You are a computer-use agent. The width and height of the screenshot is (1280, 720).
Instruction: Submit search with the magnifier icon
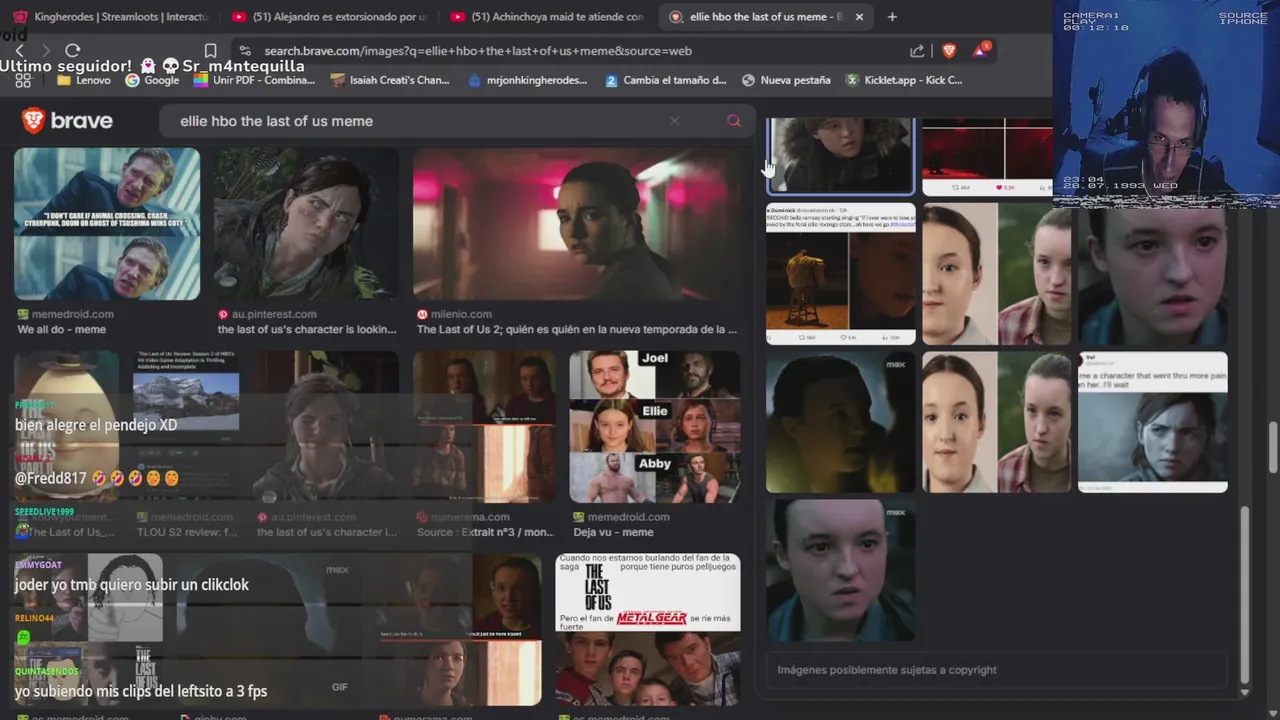[x=734, y=121]
